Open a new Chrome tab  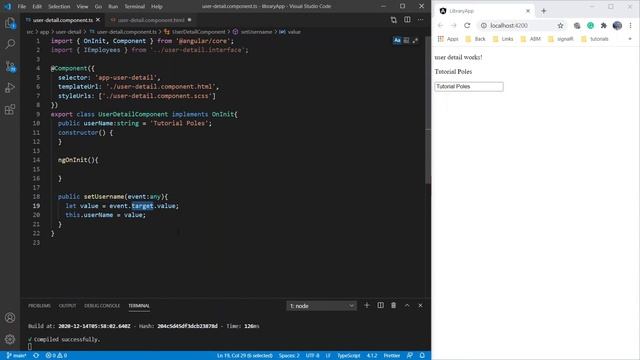point(544,11)
